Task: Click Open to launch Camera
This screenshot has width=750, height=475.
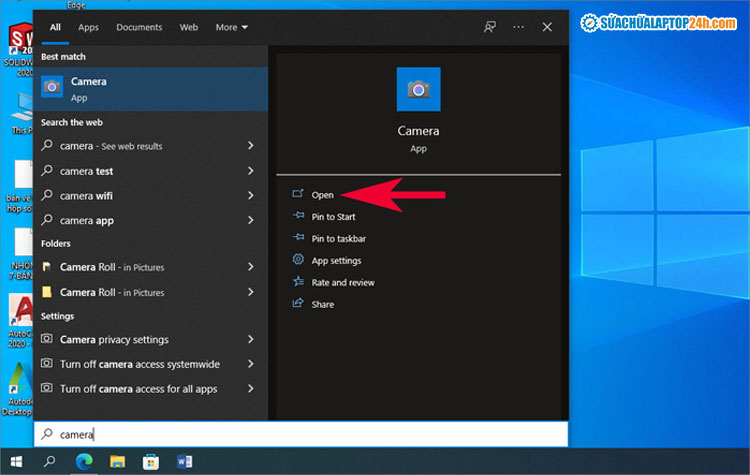Action: pyautogui.click(x=322, y=195)
